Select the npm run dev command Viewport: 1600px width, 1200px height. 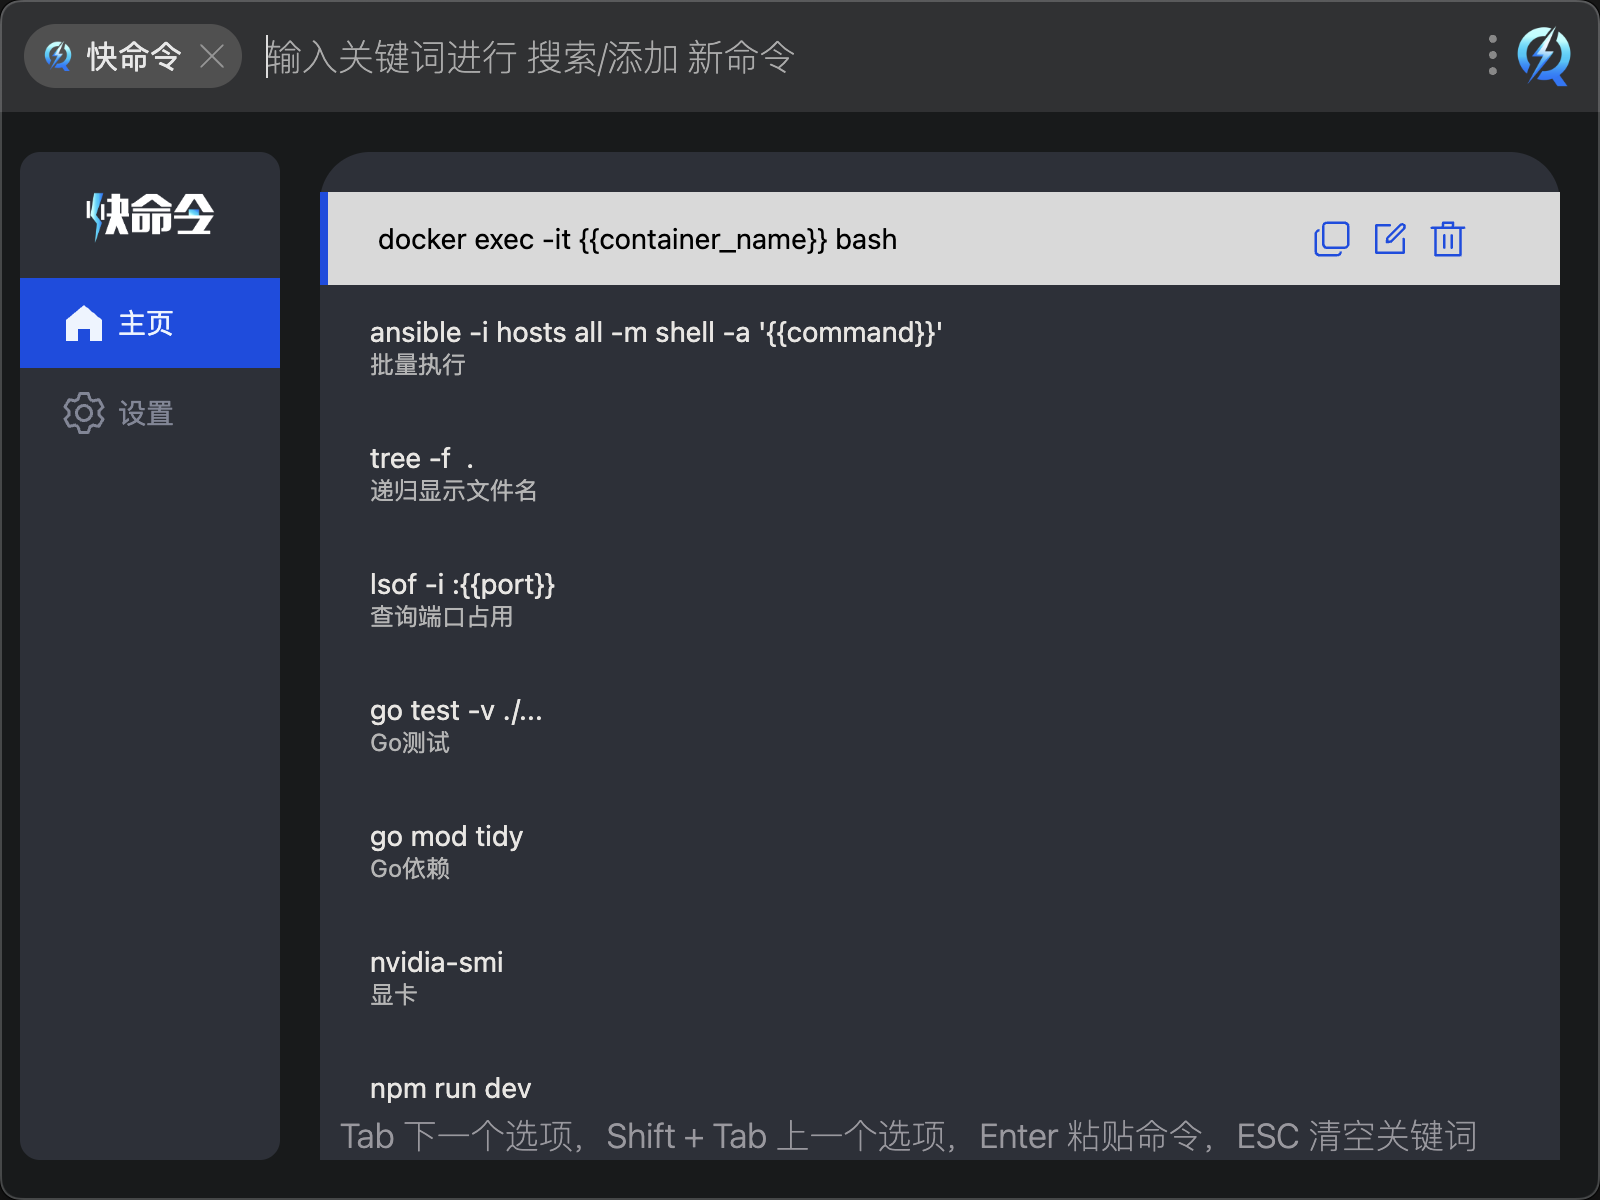click(940, 1089)
